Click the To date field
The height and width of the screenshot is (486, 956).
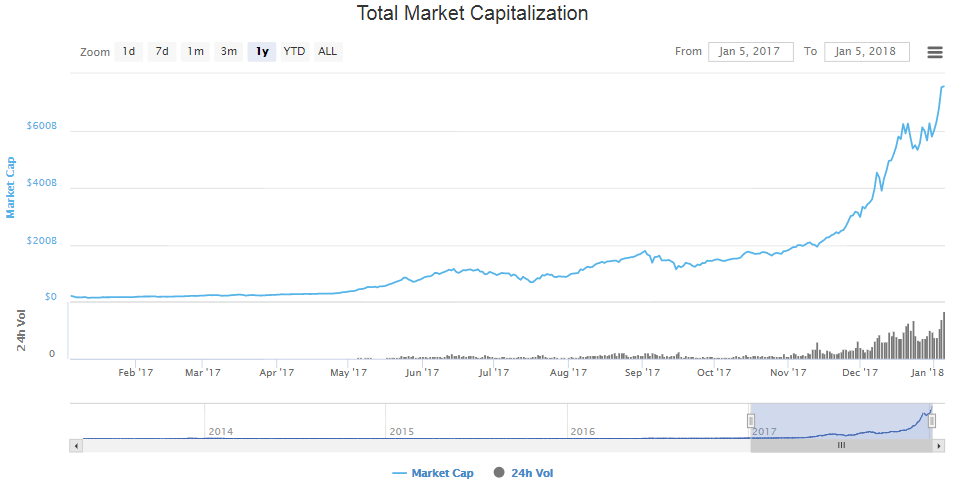(866, 52)
